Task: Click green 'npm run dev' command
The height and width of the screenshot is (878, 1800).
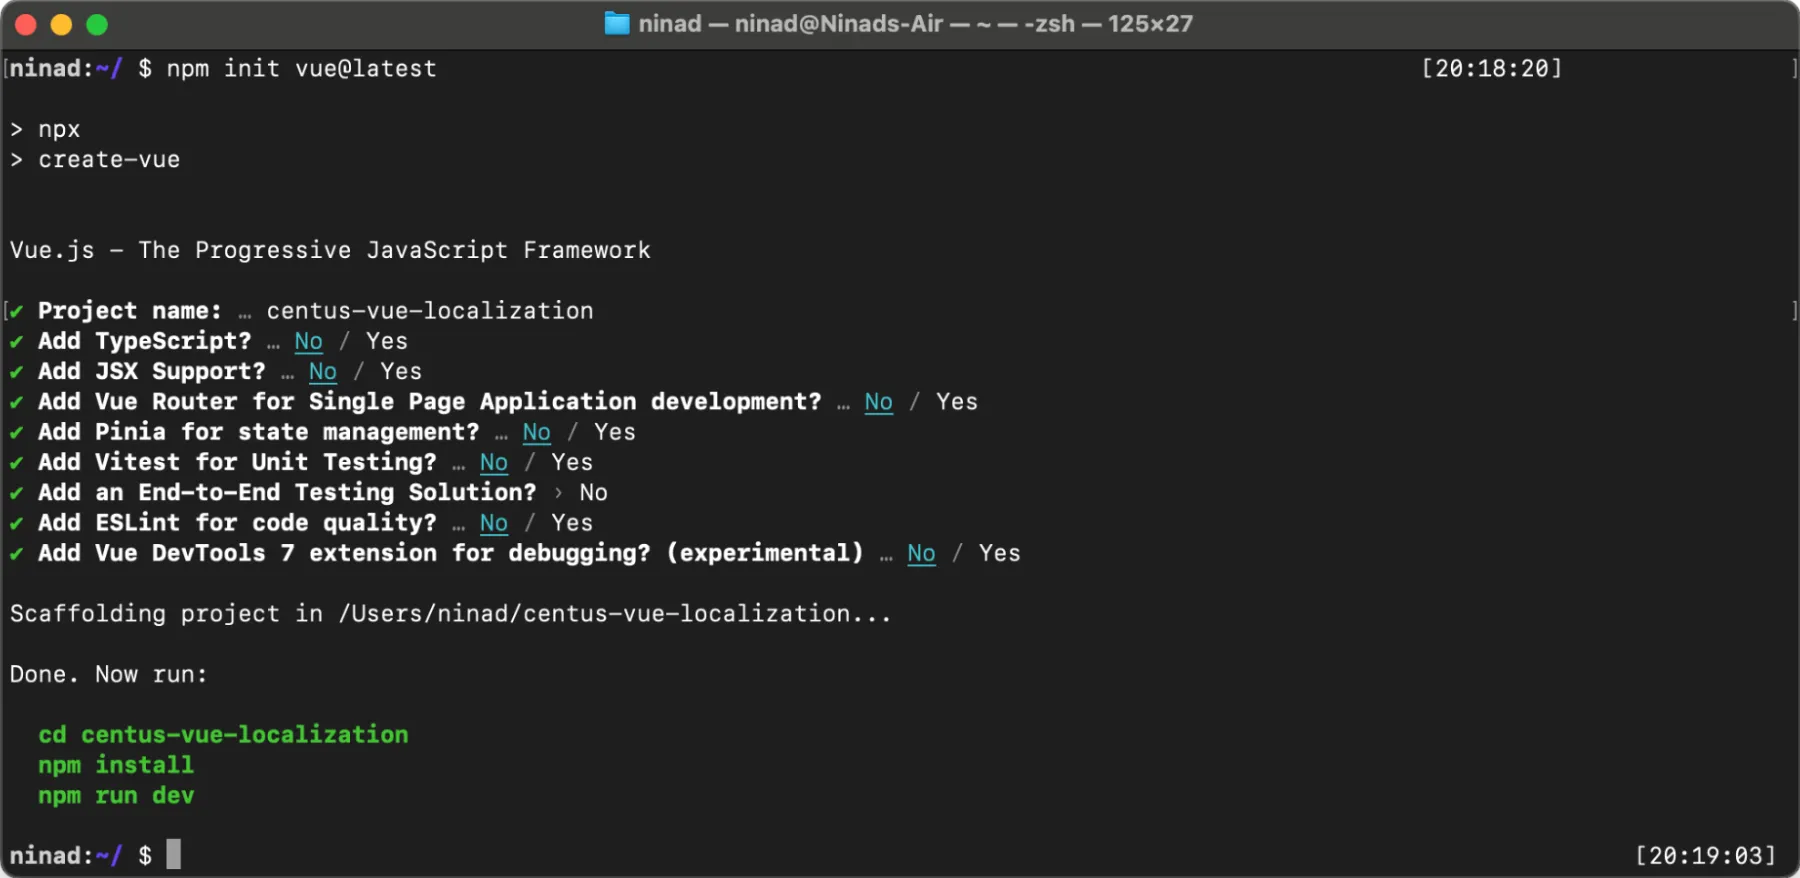Action: [x=116, y=796]
